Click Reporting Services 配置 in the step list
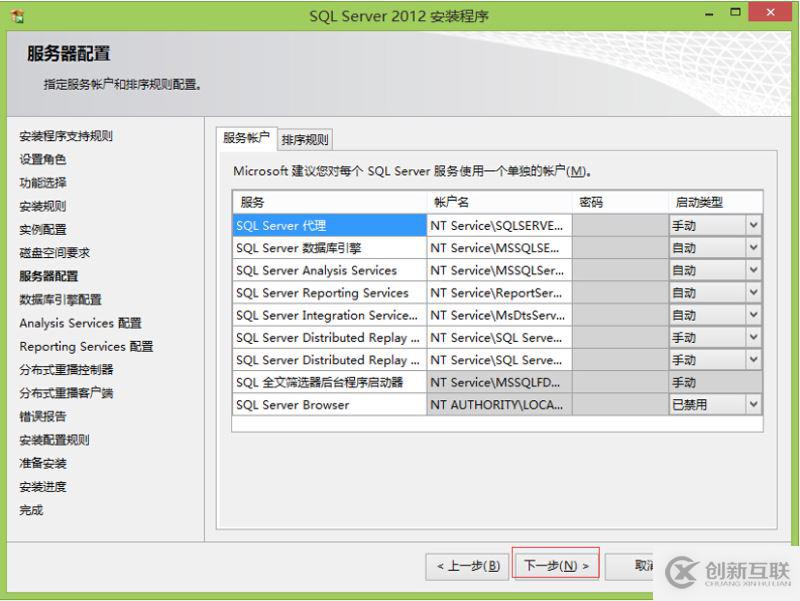The image size is (800, 601). 86,346
